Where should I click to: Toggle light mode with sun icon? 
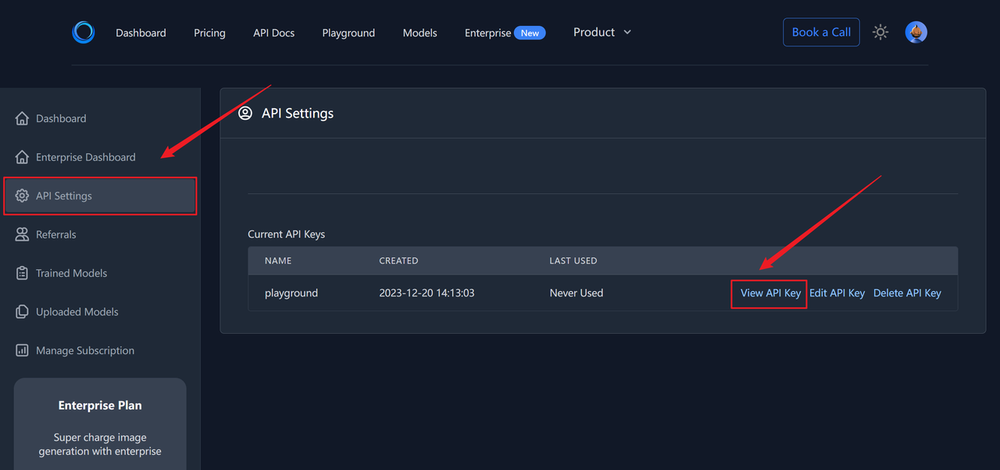point(880,32)
